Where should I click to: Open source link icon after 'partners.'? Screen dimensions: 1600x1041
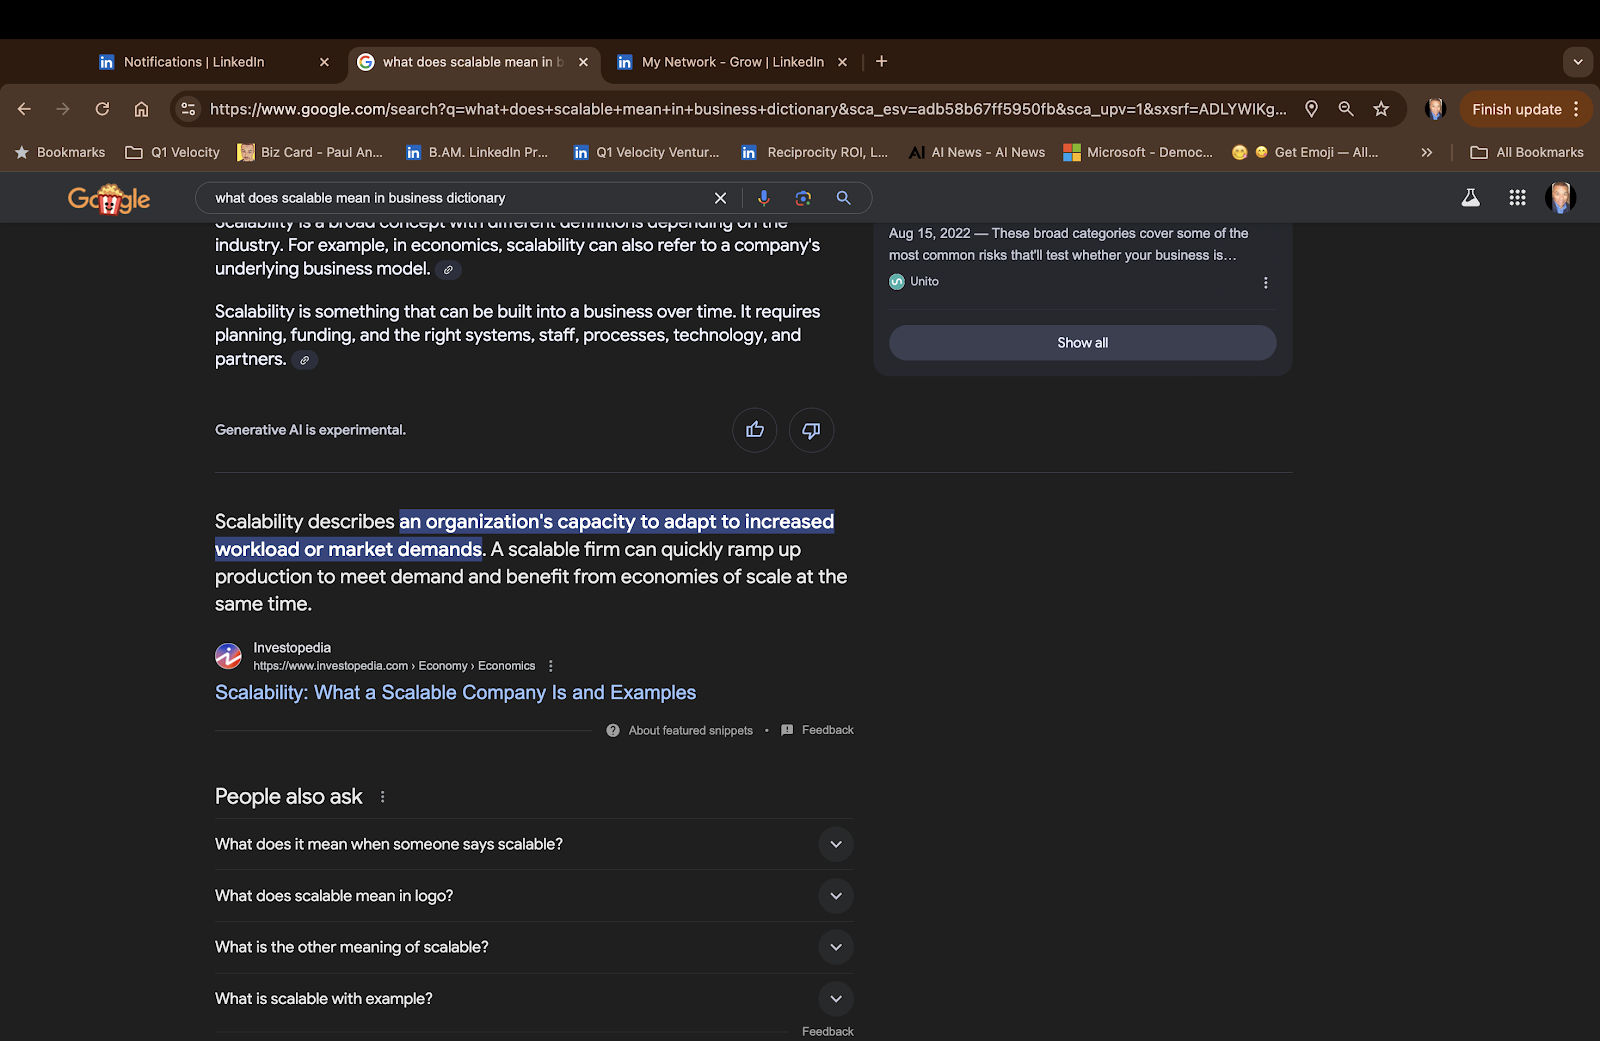click(305, 360)
